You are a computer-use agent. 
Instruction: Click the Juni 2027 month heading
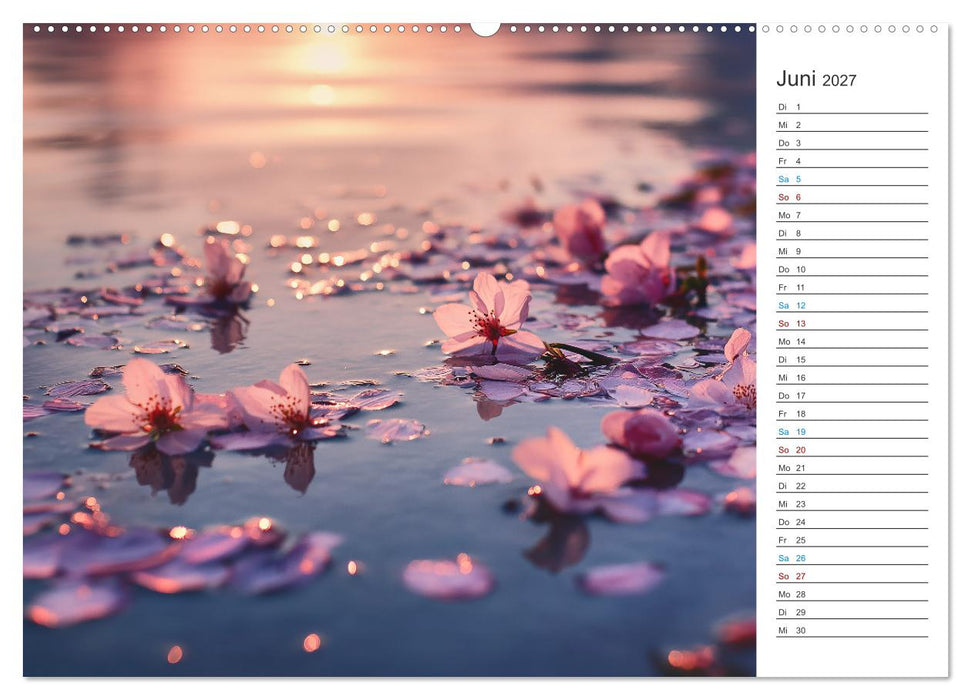tap(816, 79)
